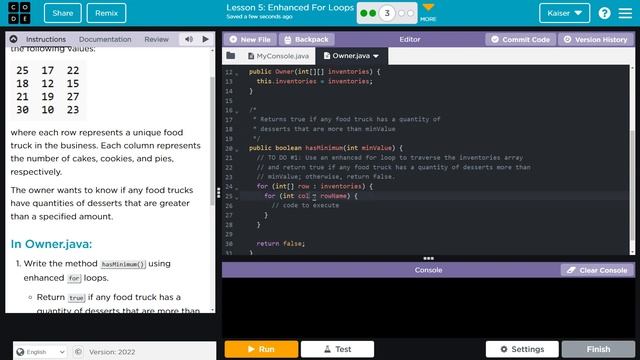Open the MyConsole.java file tab
This screenshot has width=640, height=360.
pos(278,56)
